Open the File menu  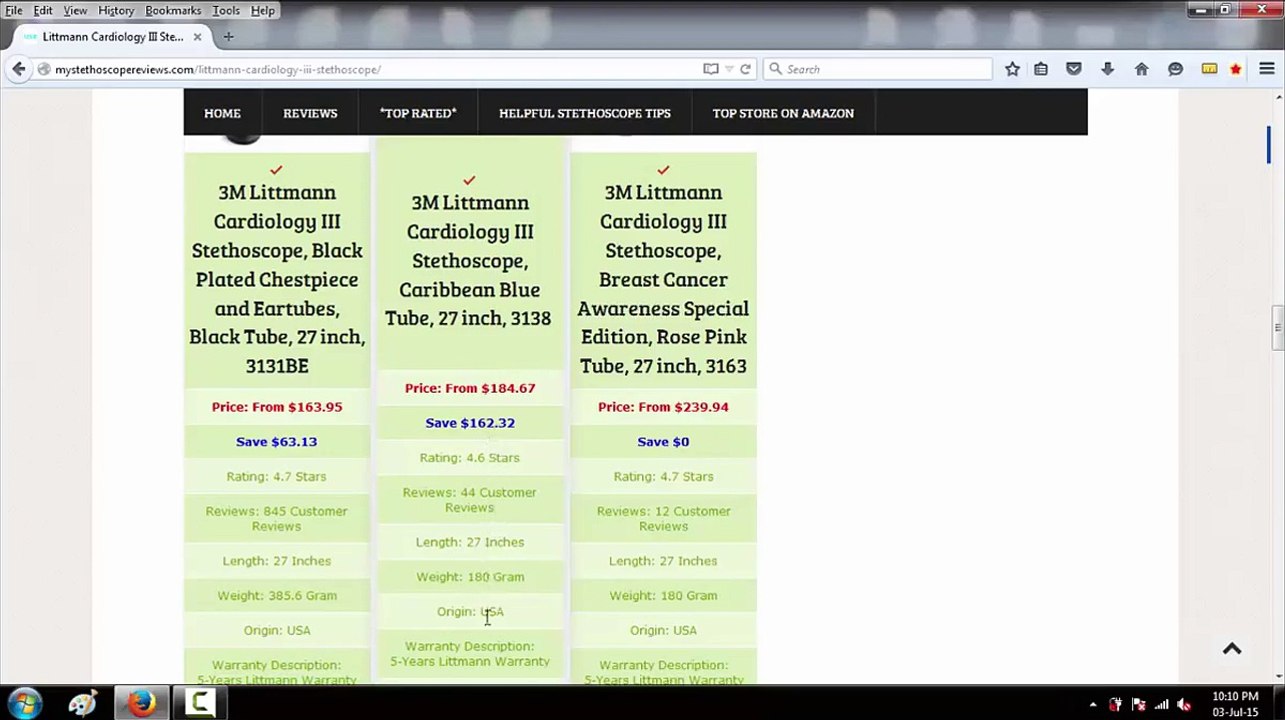pos(14,10)
